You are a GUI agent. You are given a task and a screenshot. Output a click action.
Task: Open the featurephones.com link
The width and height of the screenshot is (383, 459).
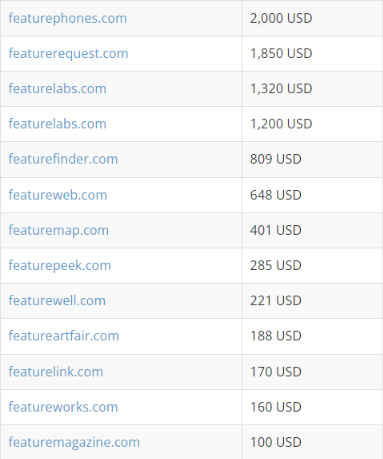point(68,18)
